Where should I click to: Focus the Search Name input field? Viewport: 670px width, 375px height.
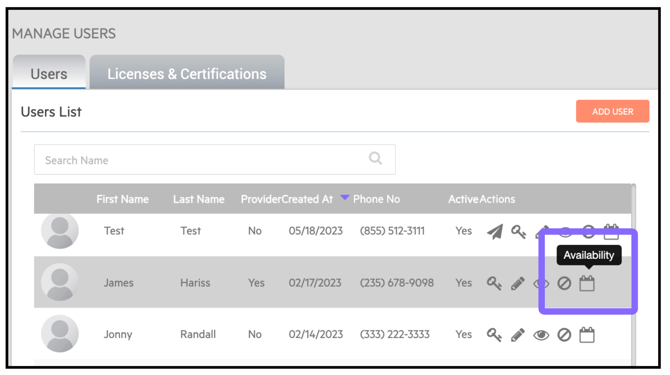point(215,160)
